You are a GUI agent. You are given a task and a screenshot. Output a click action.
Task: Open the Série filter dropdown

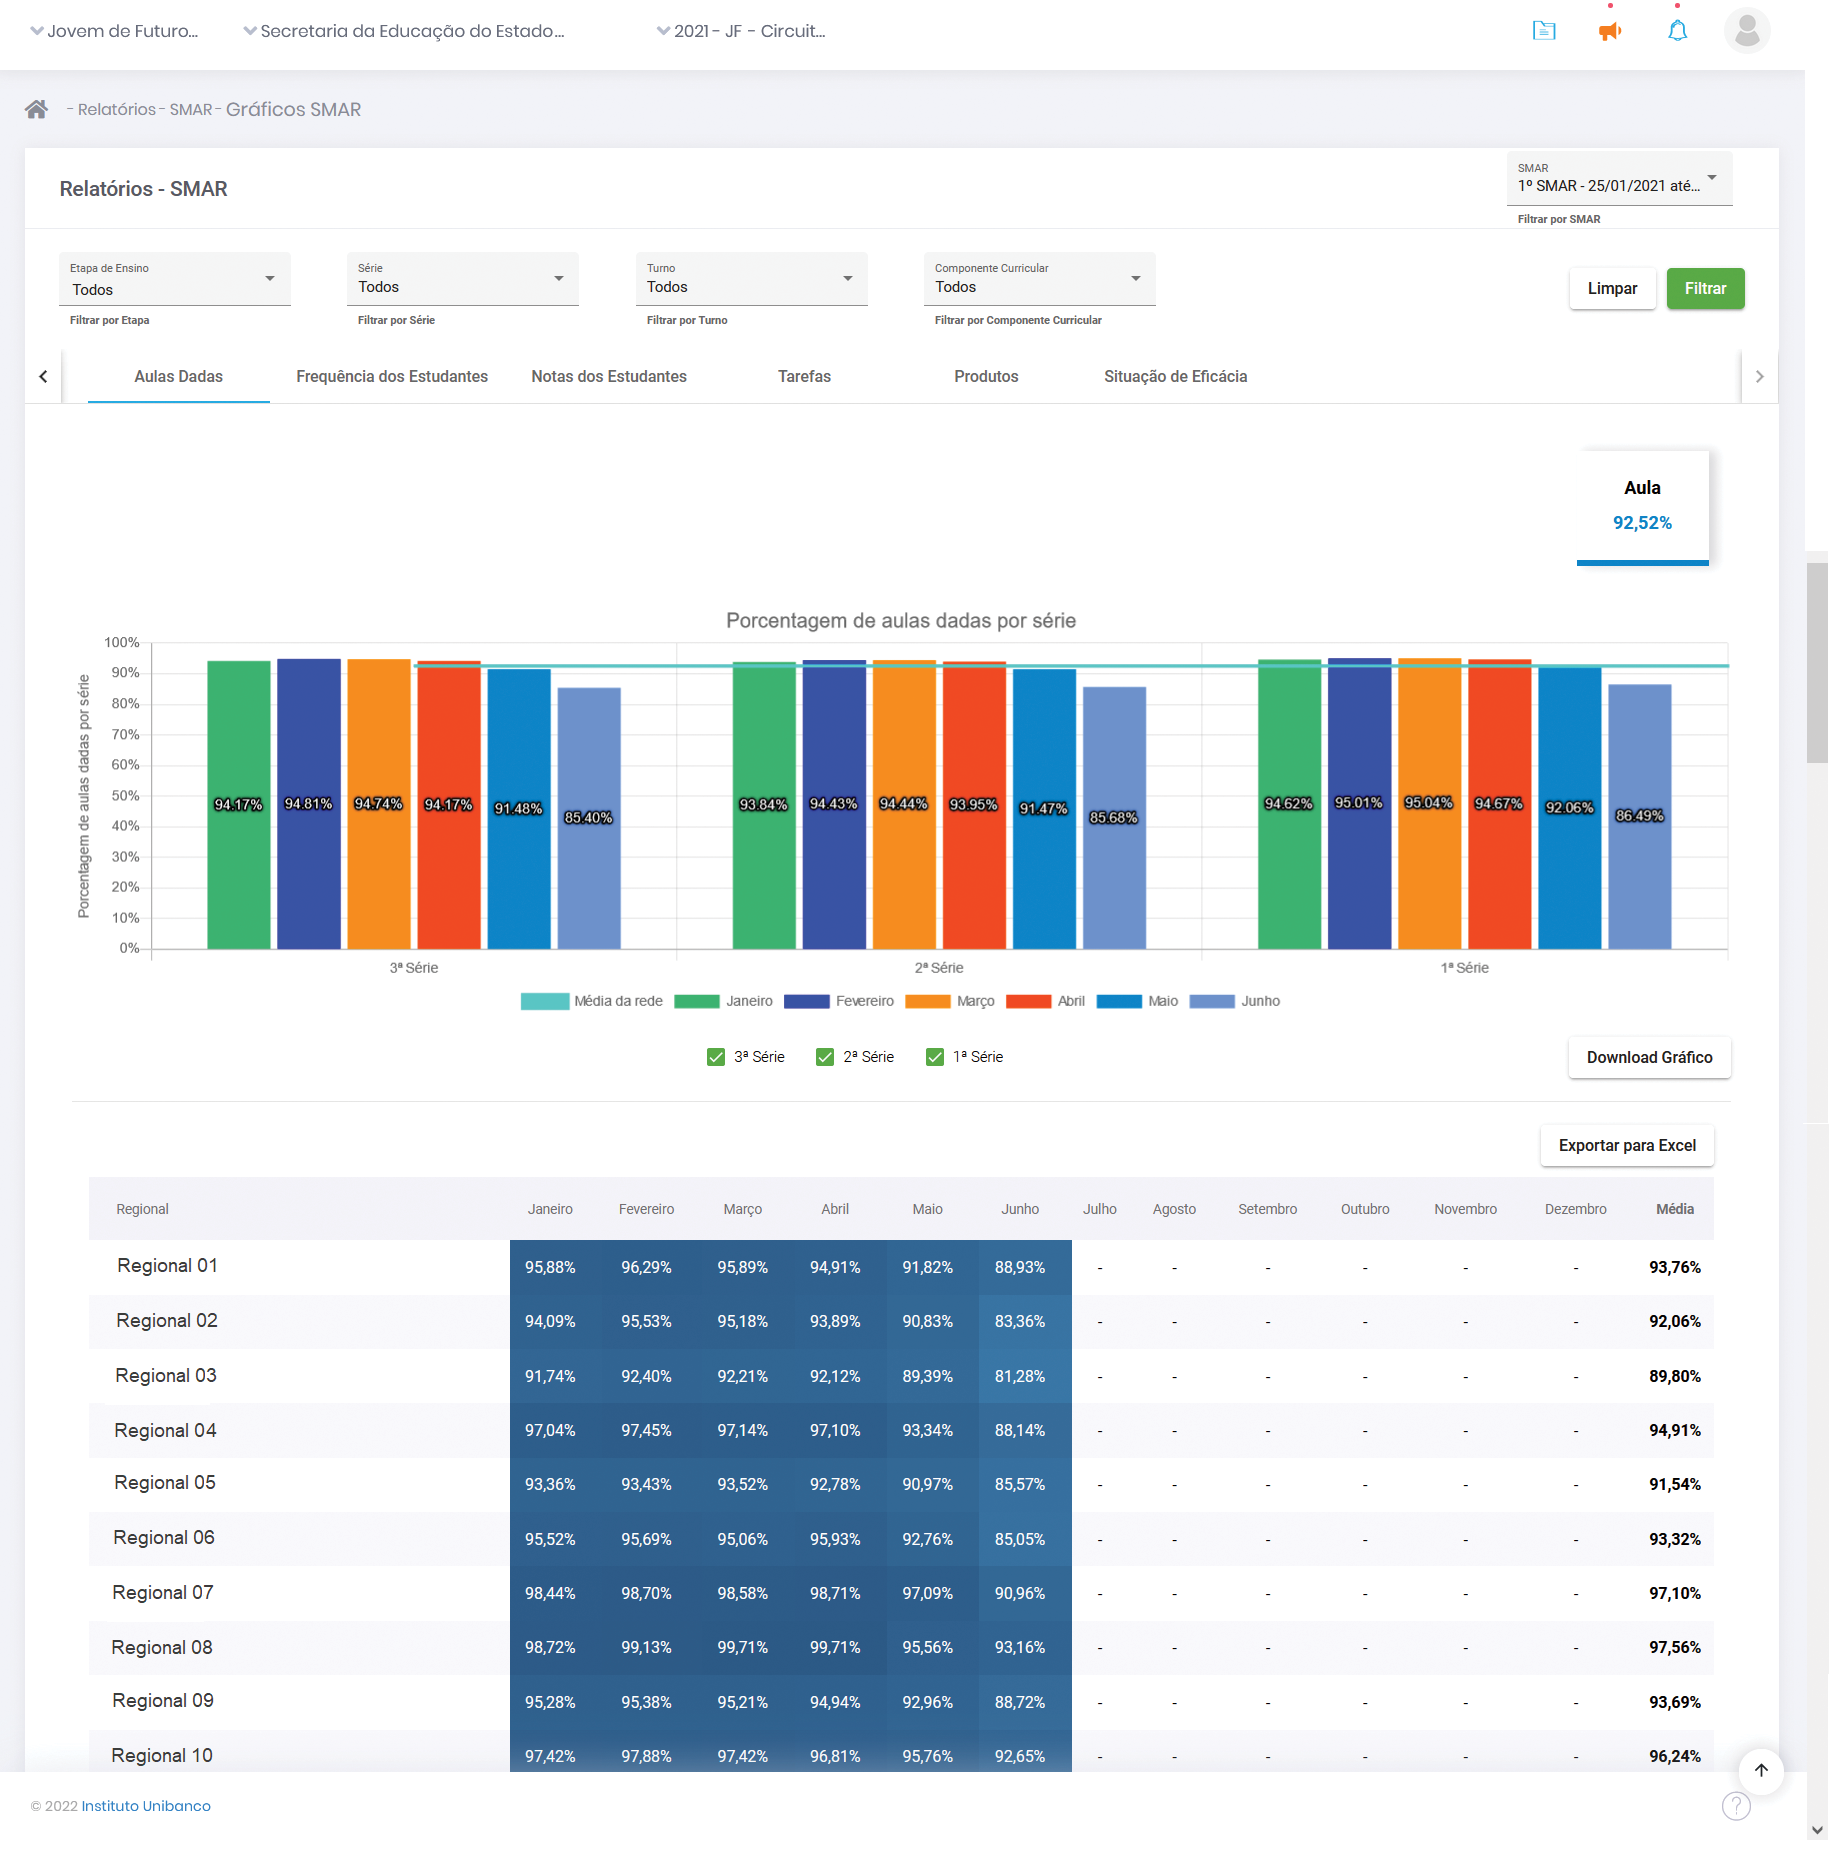pos(463,280)
